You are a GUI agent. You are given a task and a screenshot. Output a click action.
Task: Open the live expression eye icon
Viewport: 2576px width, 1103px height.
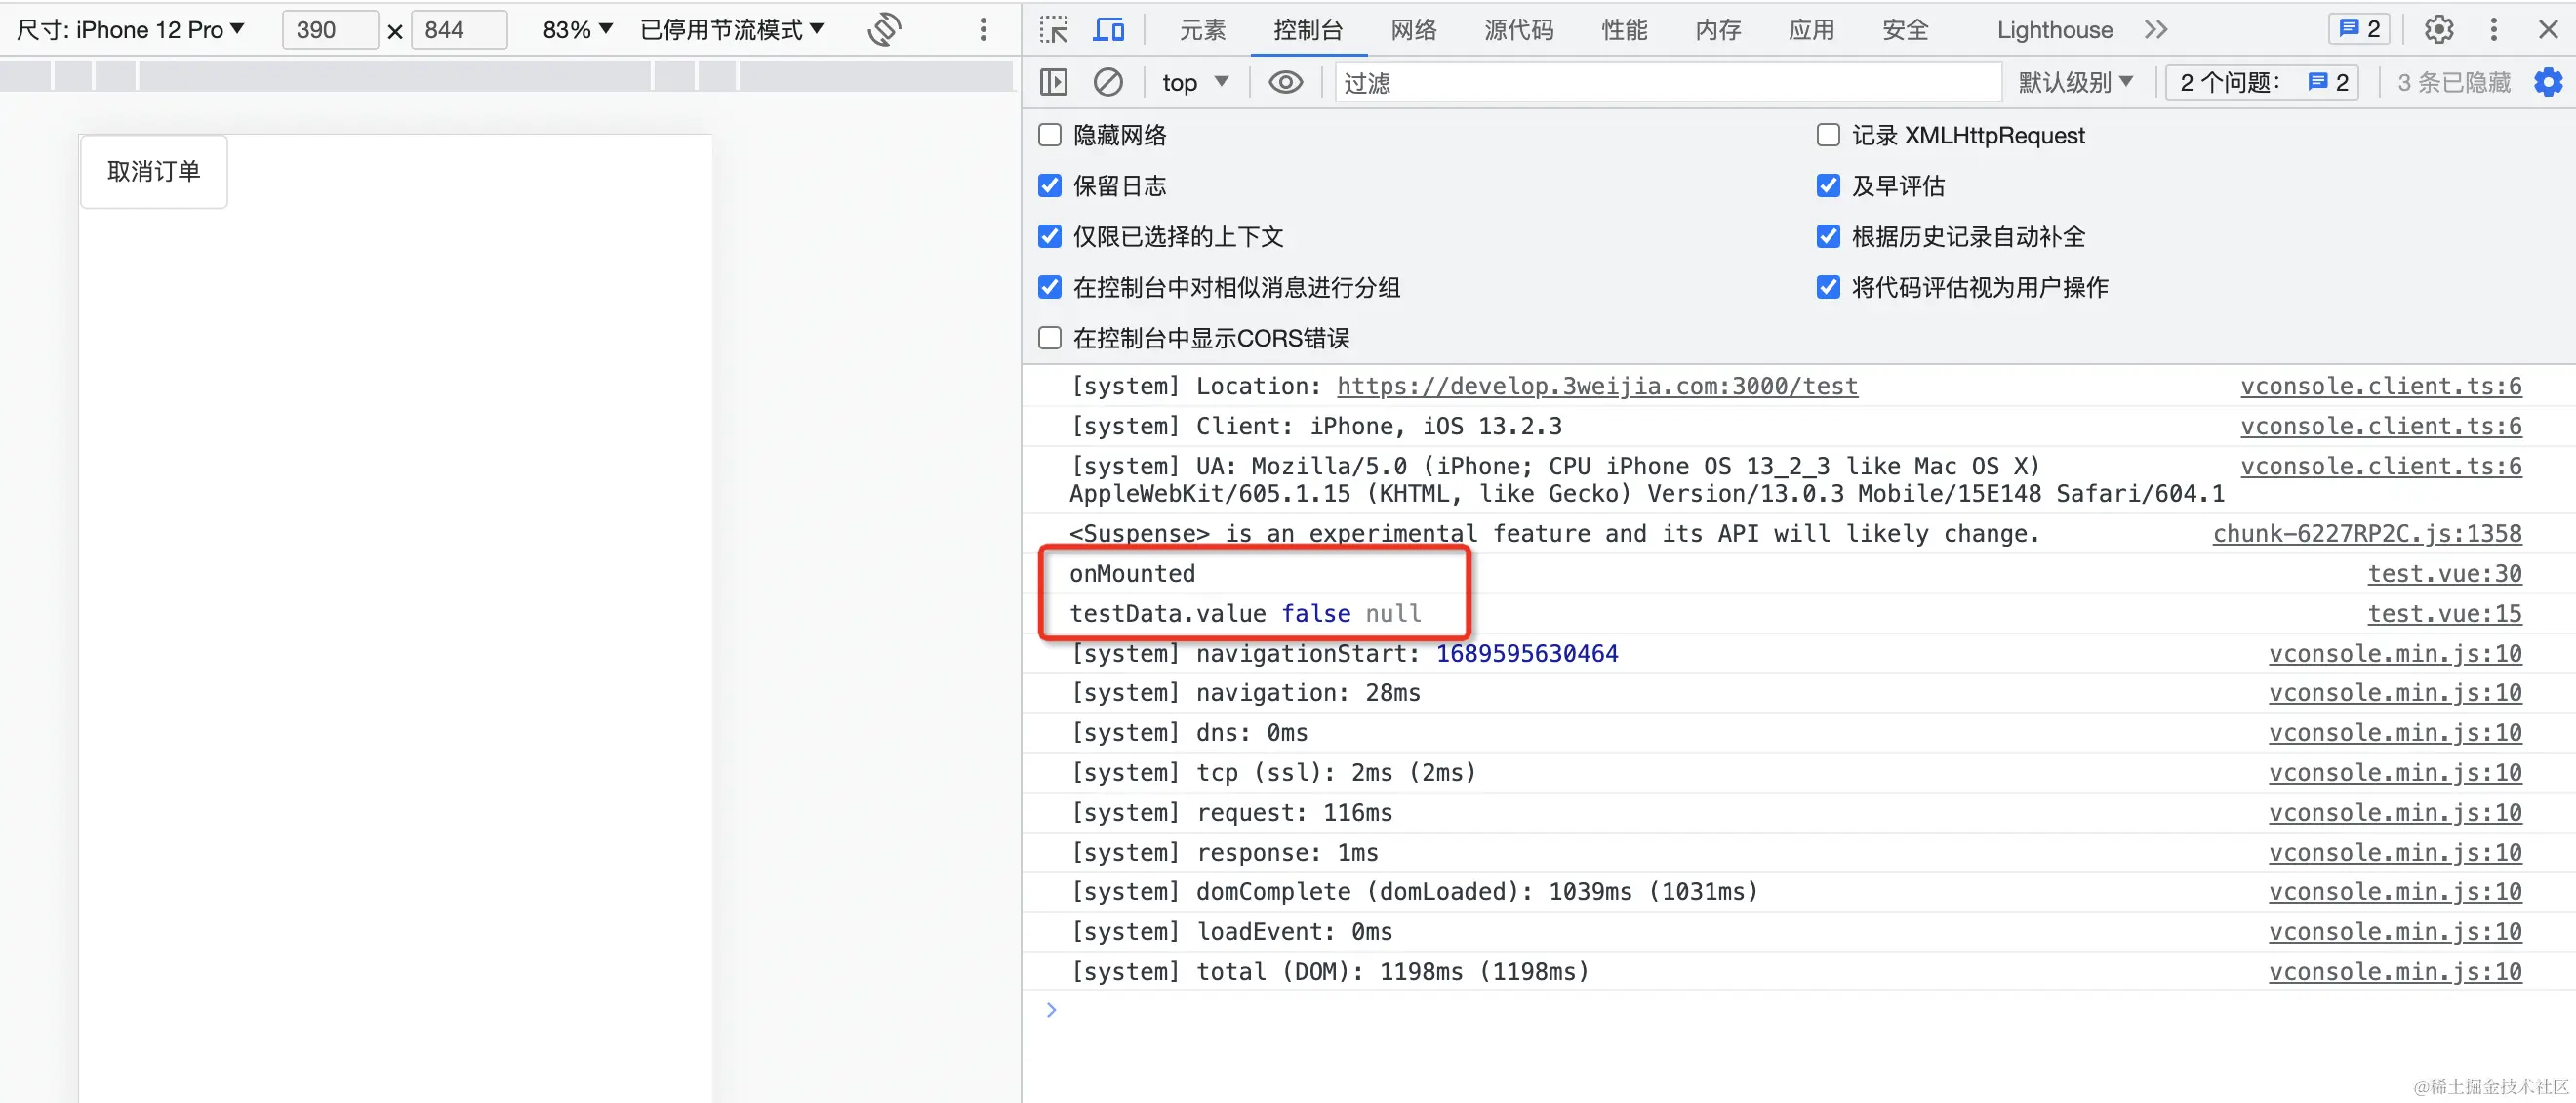(1285, 82)
